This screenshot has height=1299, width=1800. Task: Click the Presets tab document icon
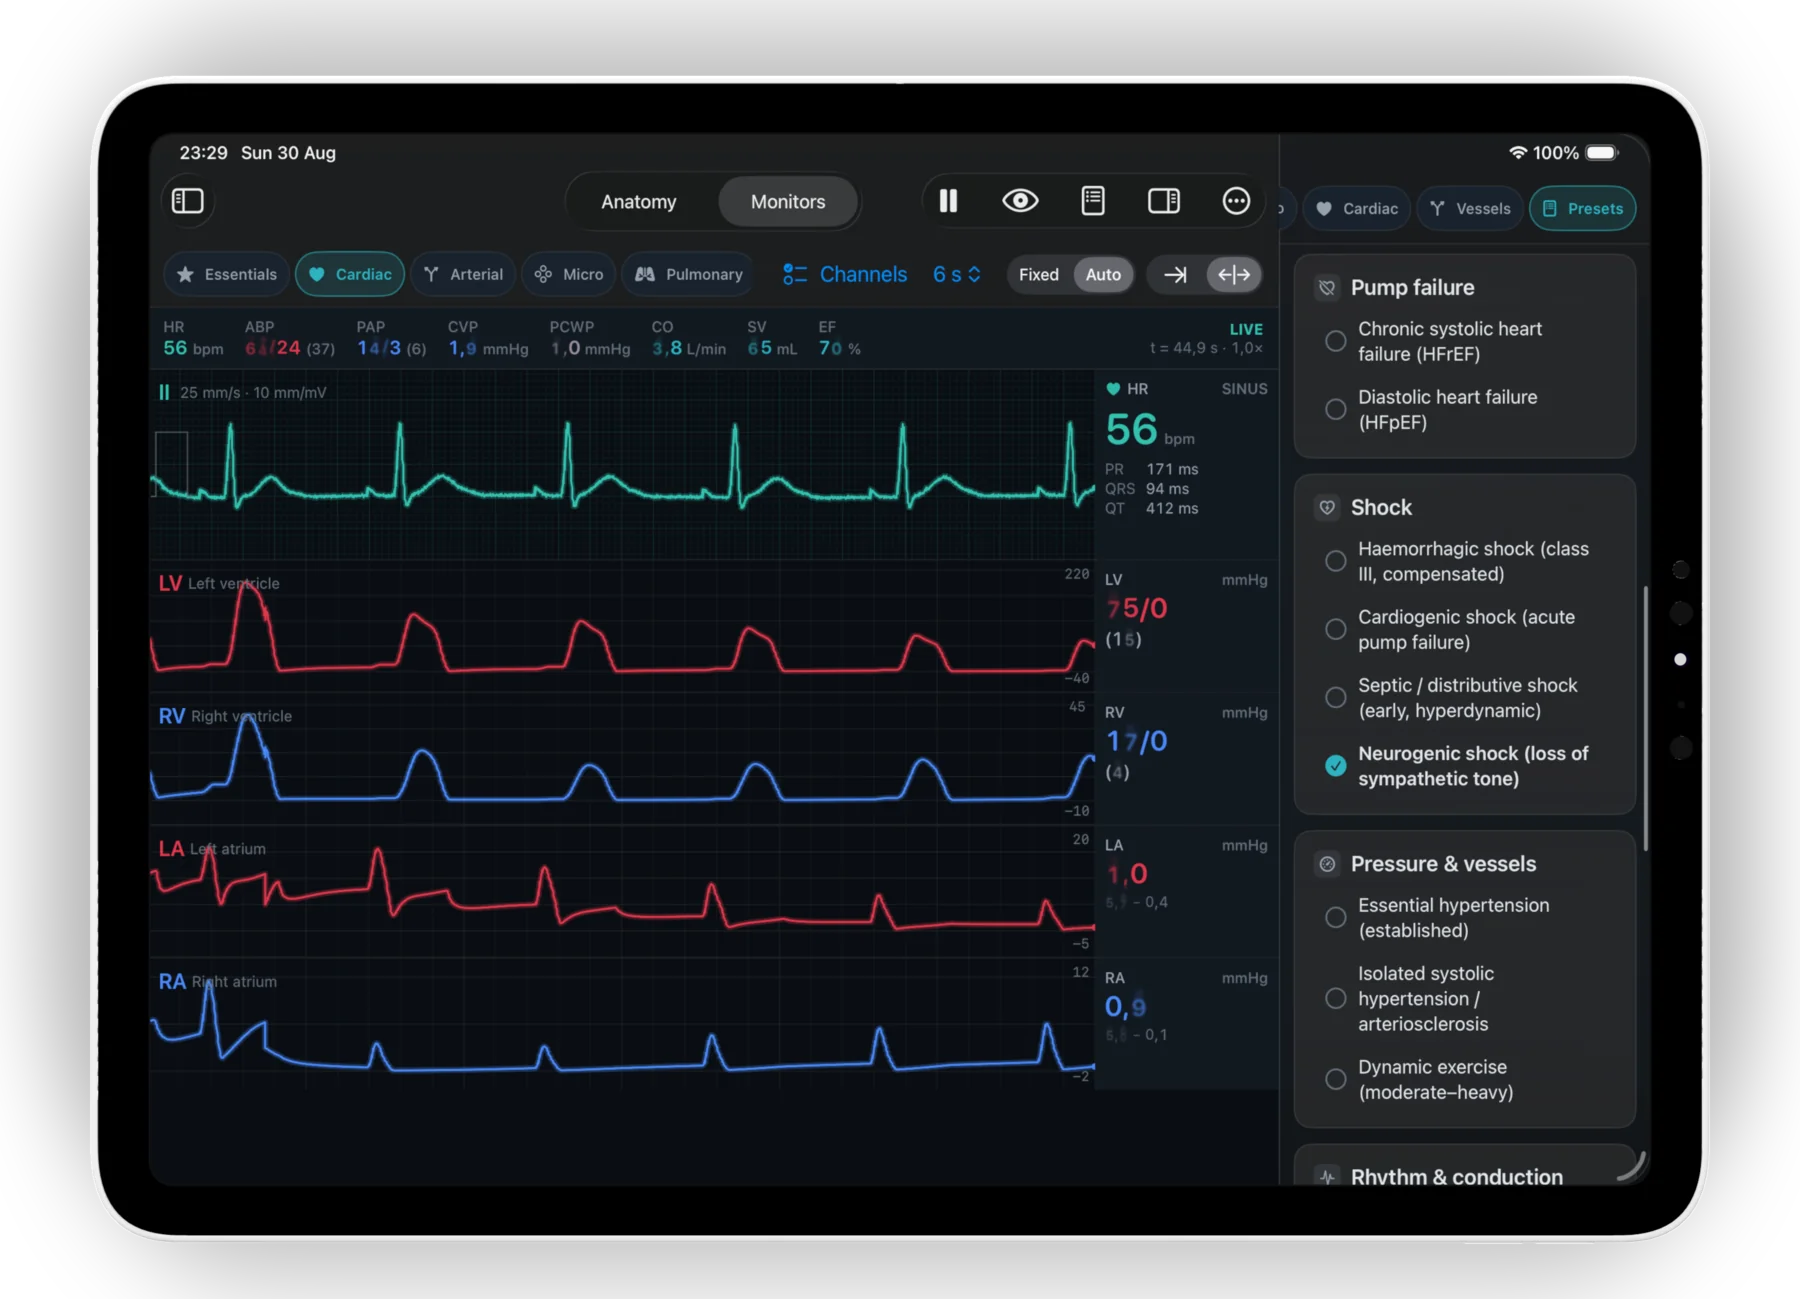click(1550, 209)
